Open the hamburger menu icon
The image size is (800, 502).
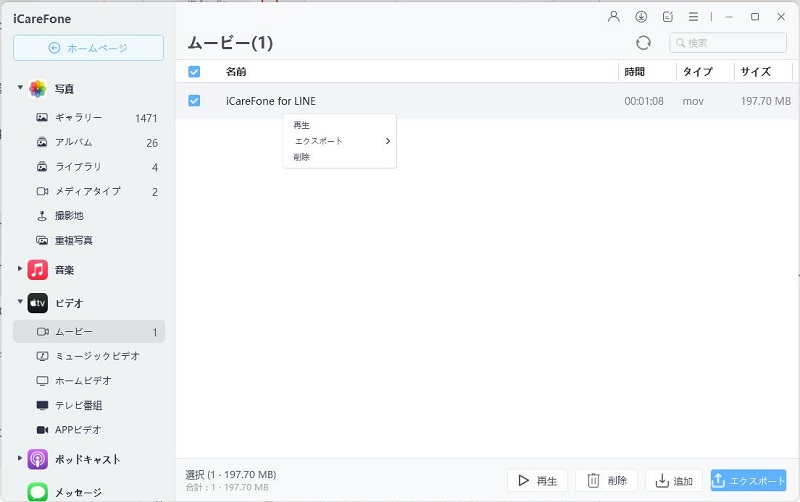[693, 17]
